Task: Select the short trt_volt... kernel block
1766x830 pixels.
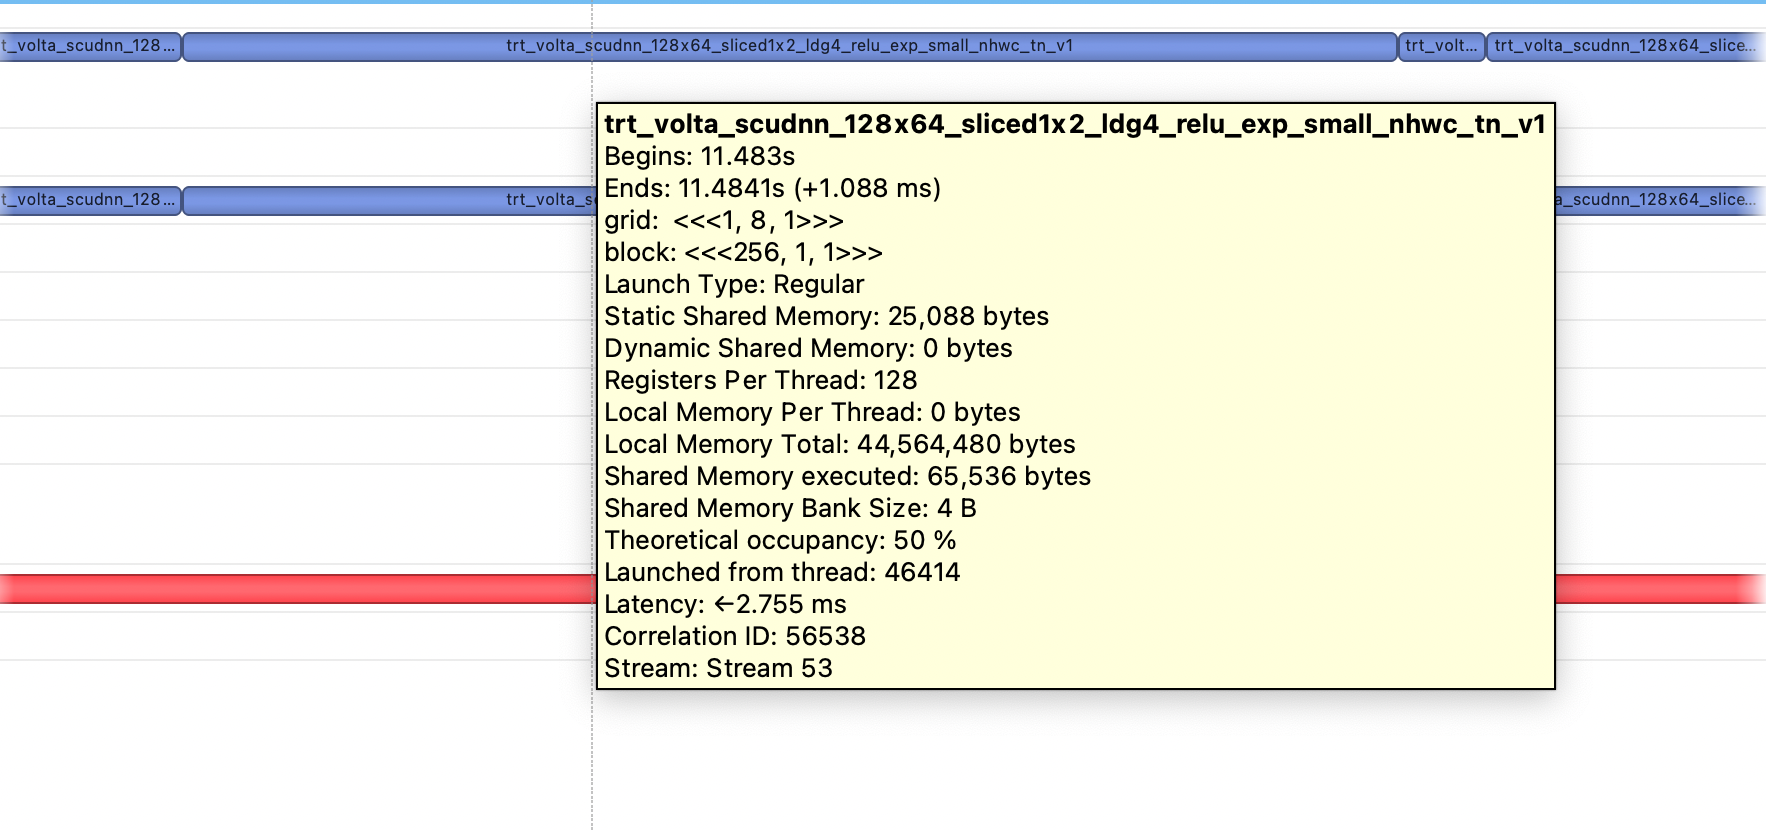Action: point(1441,46)
